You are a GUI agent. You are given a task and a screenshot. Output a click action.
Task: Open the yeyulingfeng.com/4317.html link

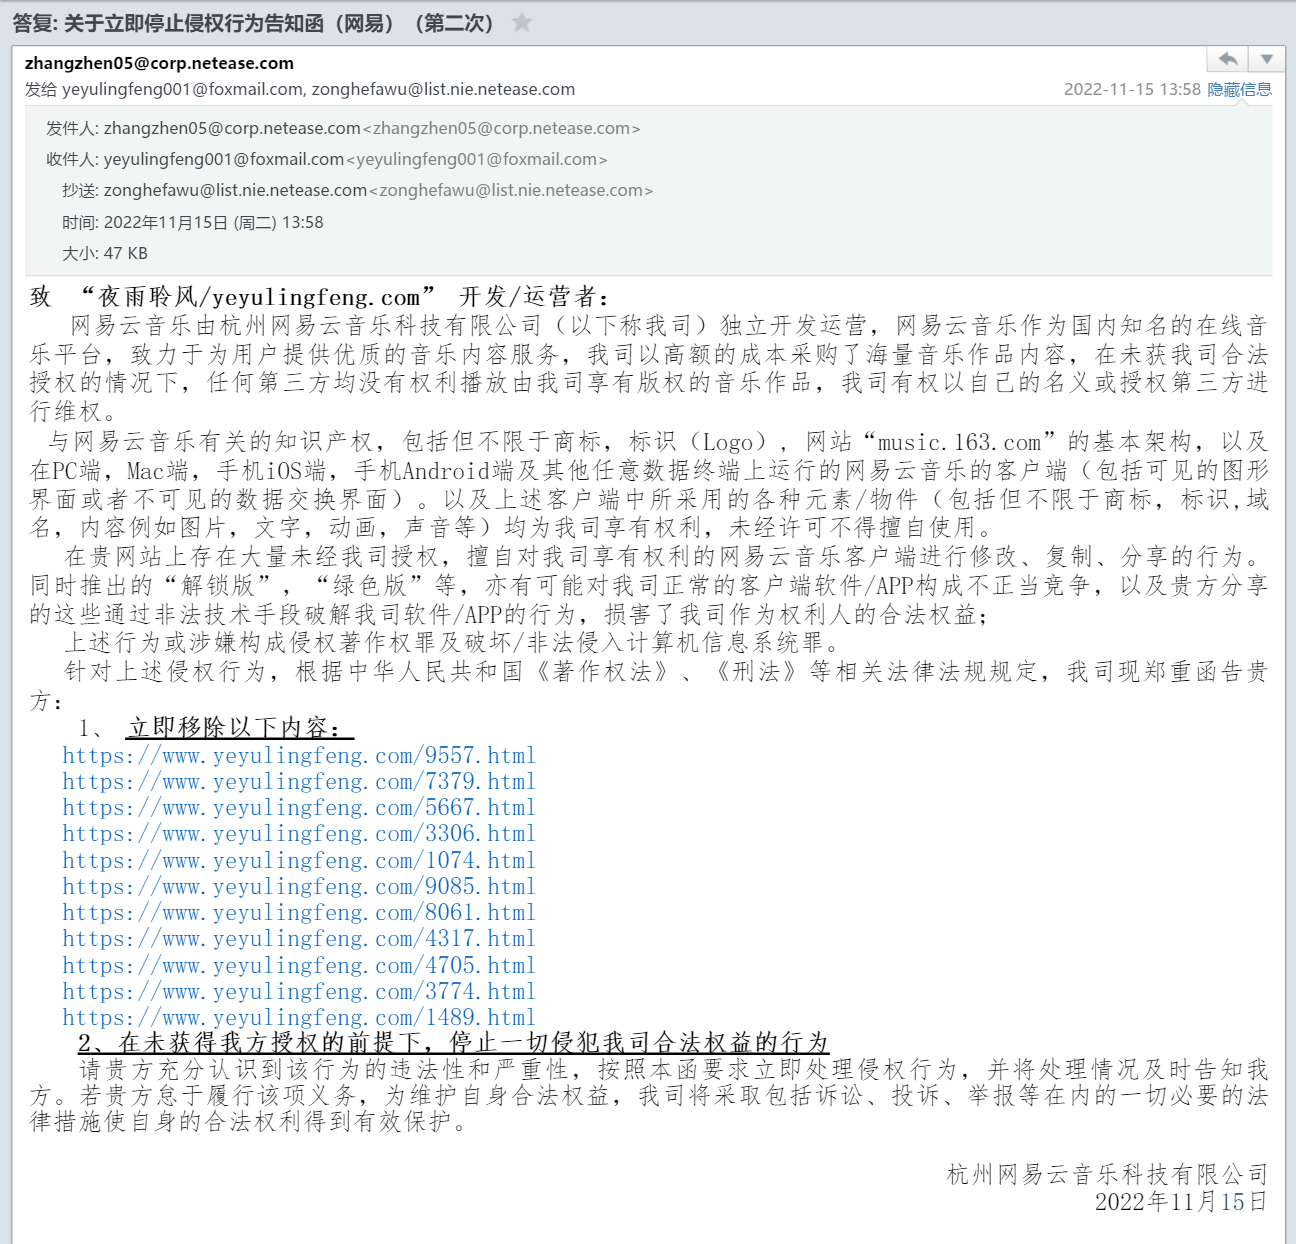click(299, 939)
